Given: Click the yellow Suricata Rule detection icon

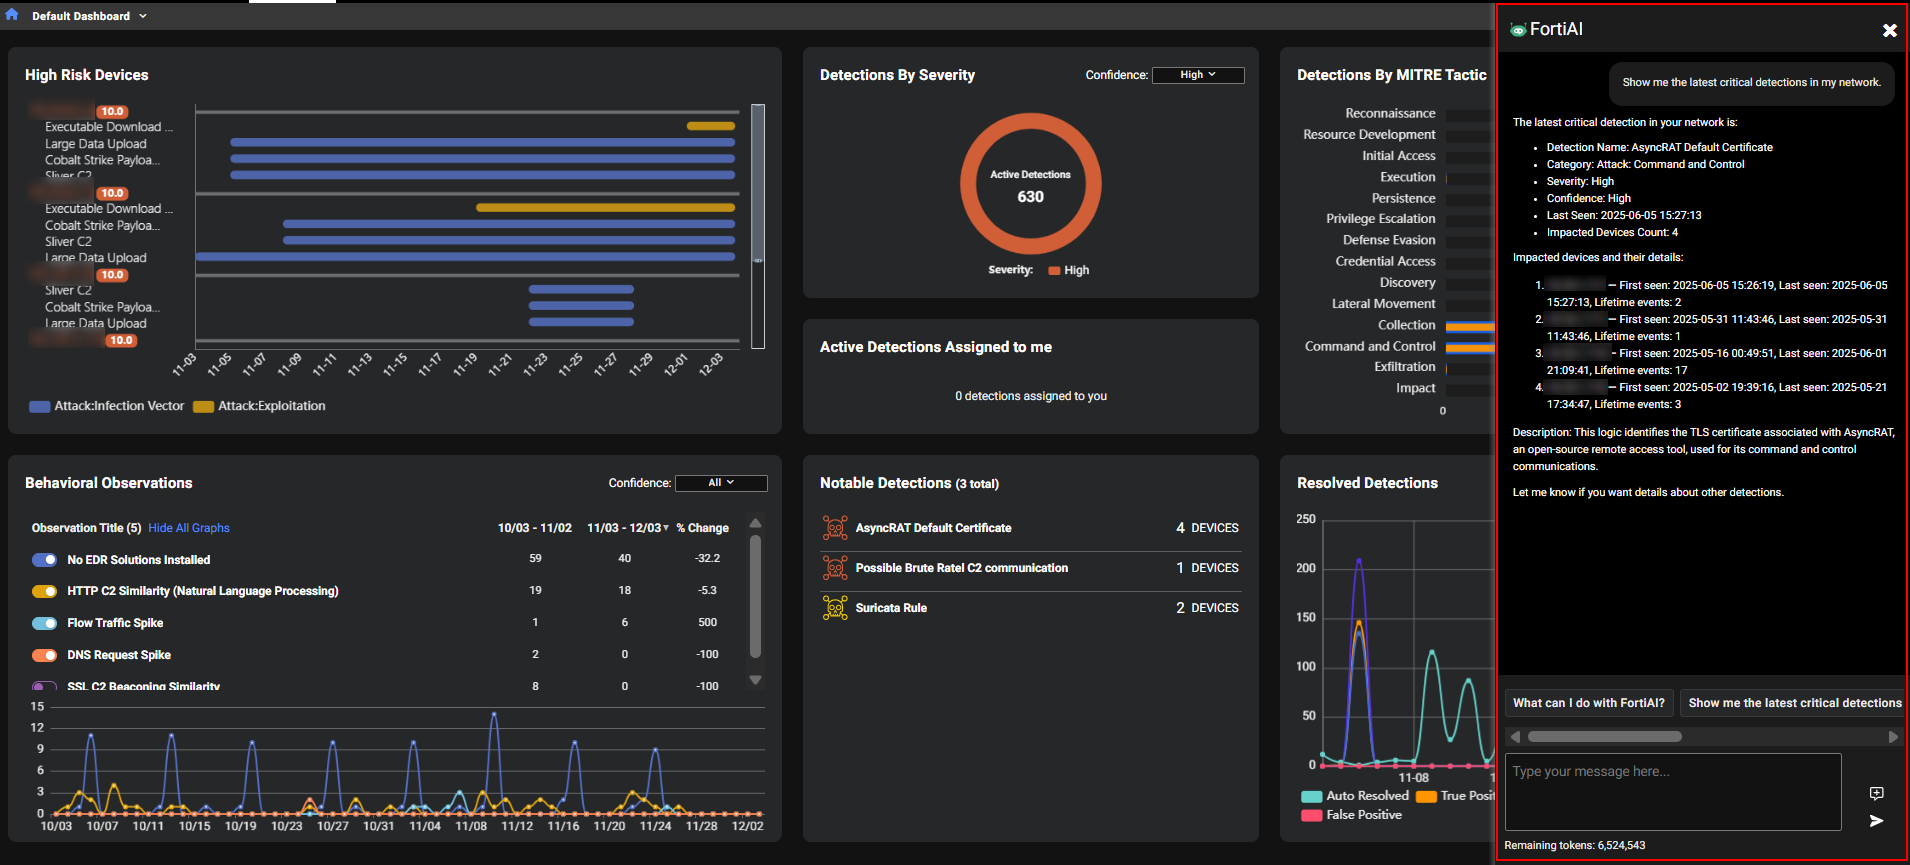Looking at the screenshot, I should click(x=834, y=608).
